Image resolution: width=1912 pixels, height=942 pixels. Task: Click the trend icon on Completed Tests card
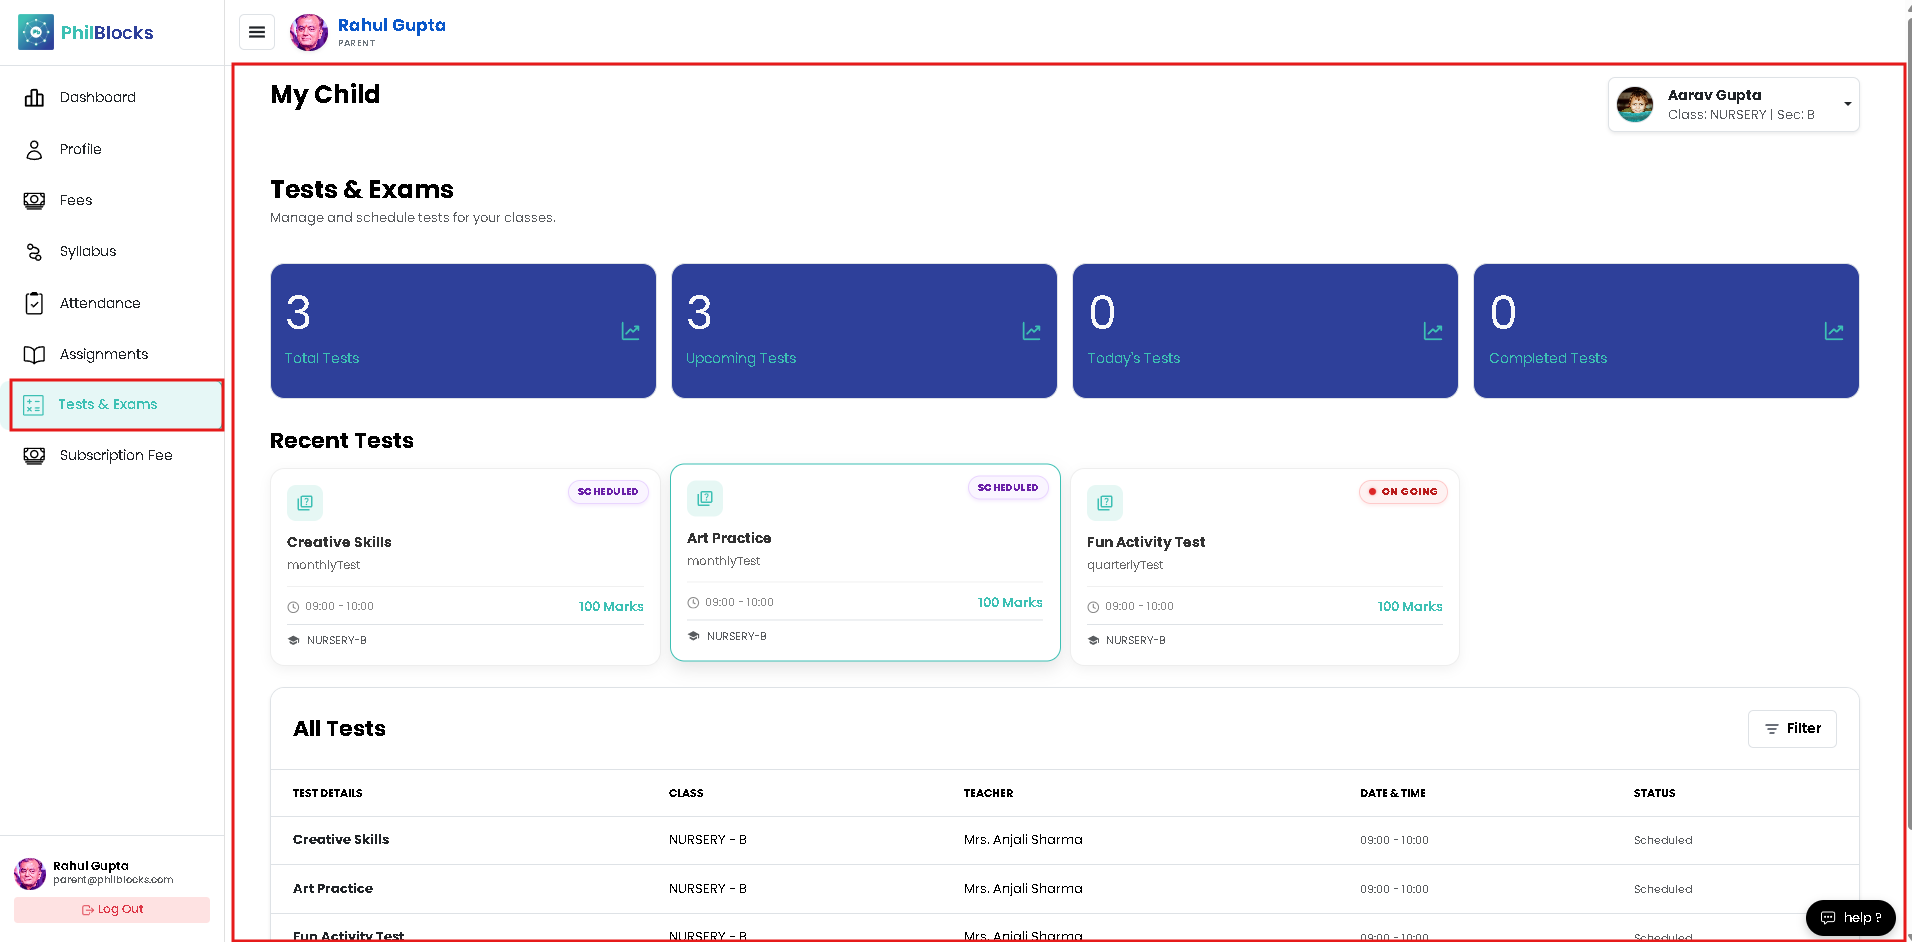1834,331
